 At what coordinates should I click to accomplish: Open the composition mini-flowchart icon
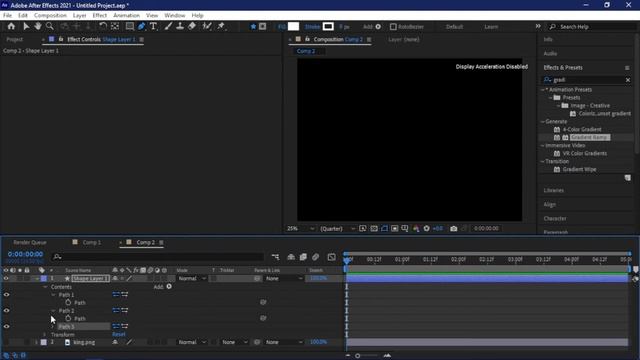click(276, 257)
